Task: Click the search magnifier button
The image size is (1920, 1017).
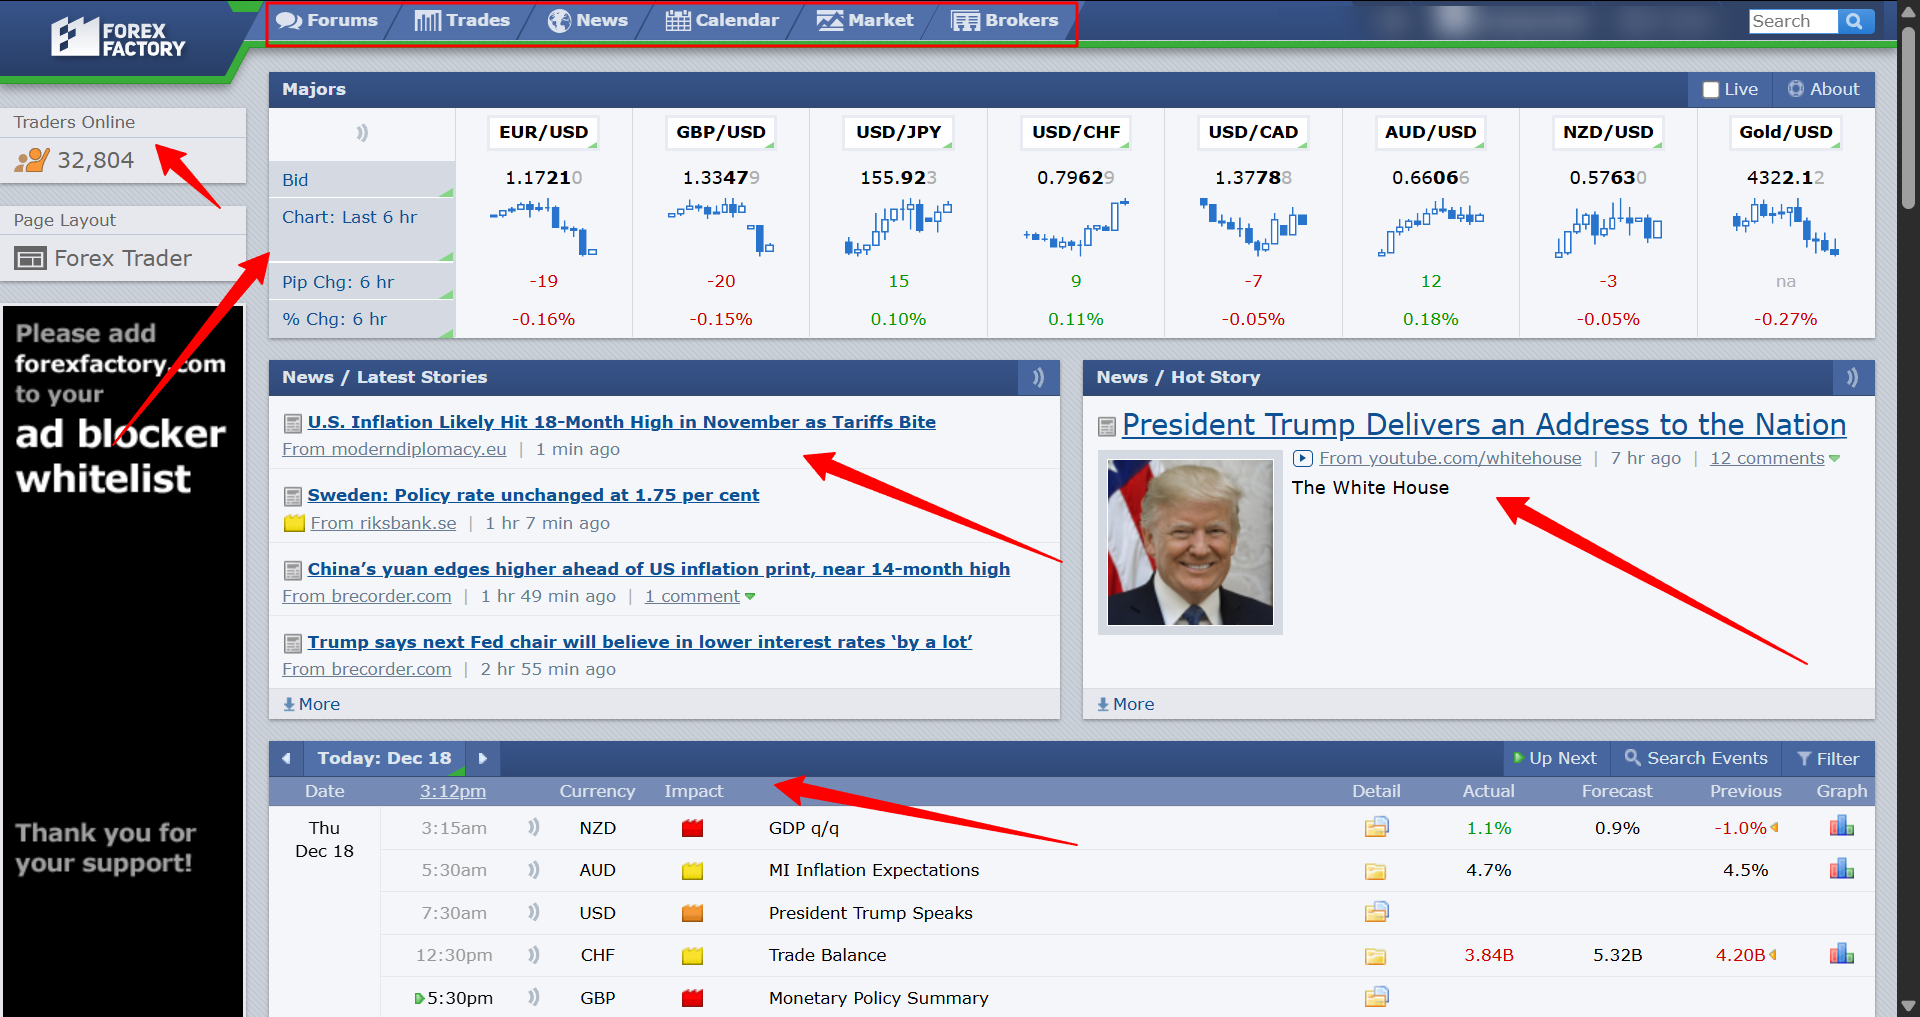Action: tap(1855, 21)
